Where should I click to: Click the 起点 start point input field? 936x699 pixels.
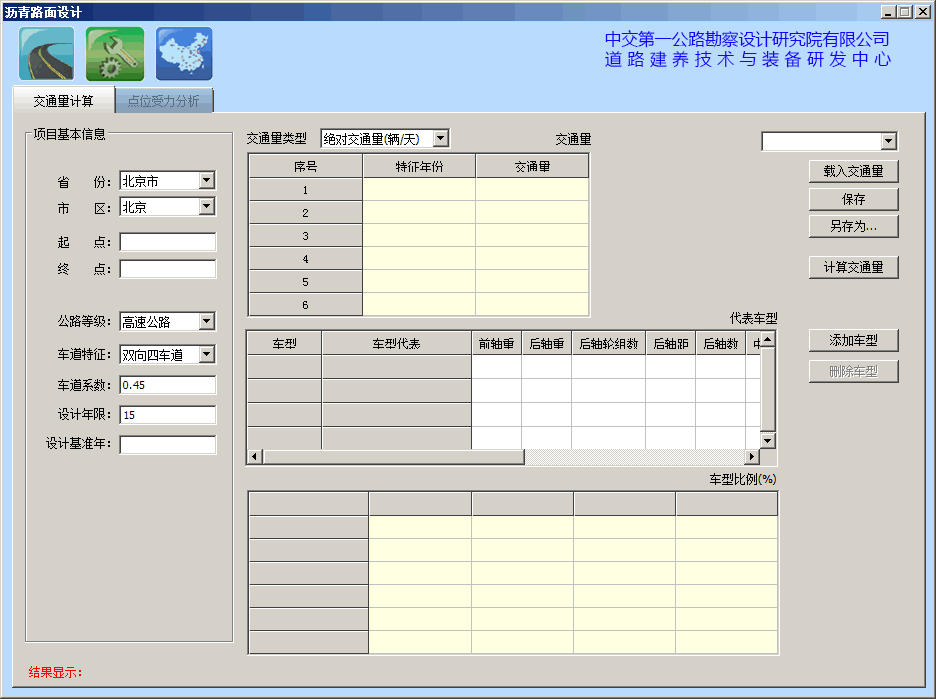pos(167,242)
